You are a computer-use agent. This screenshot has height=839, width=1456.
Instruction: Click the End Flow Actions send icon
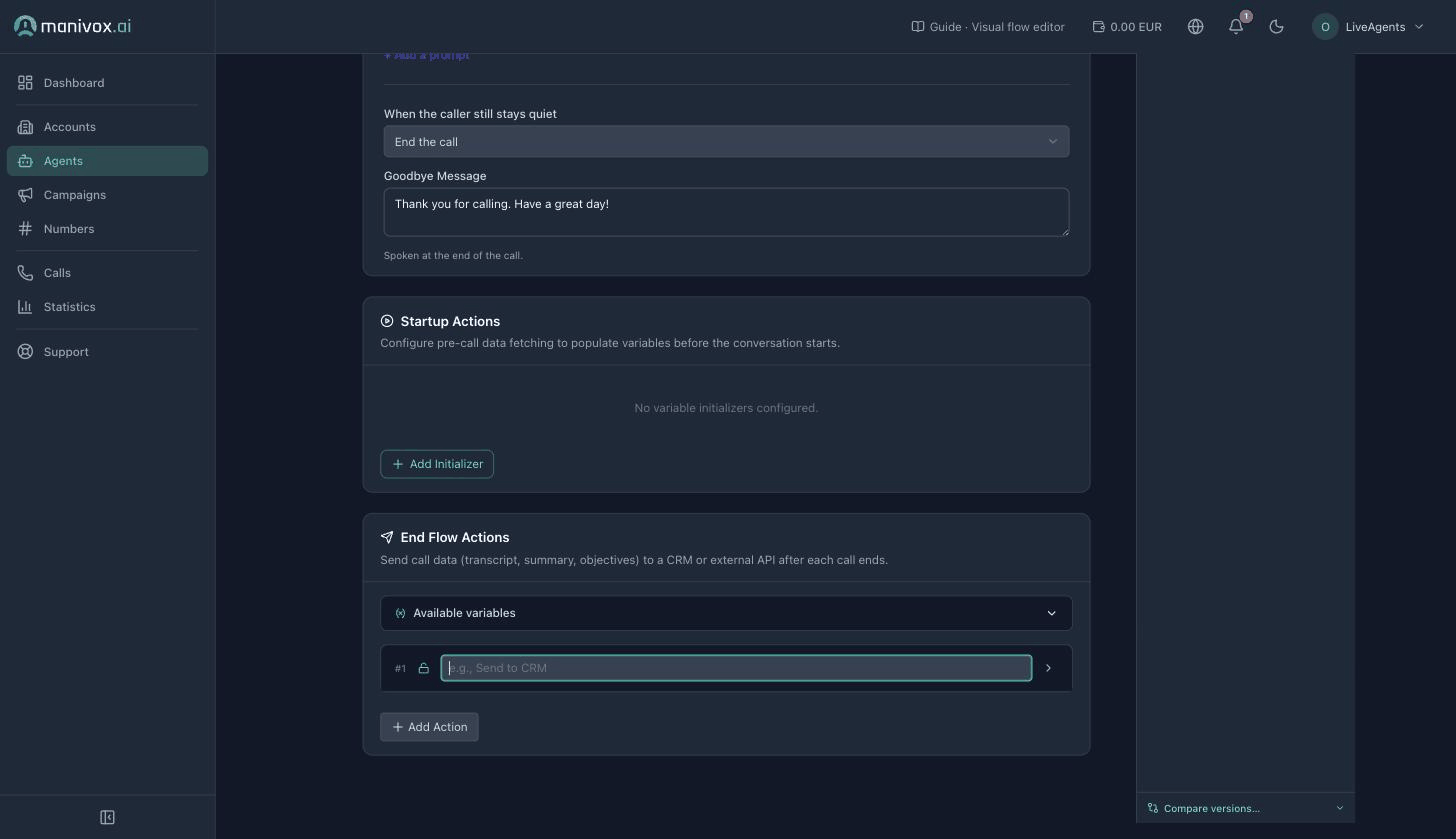point(387,537)
